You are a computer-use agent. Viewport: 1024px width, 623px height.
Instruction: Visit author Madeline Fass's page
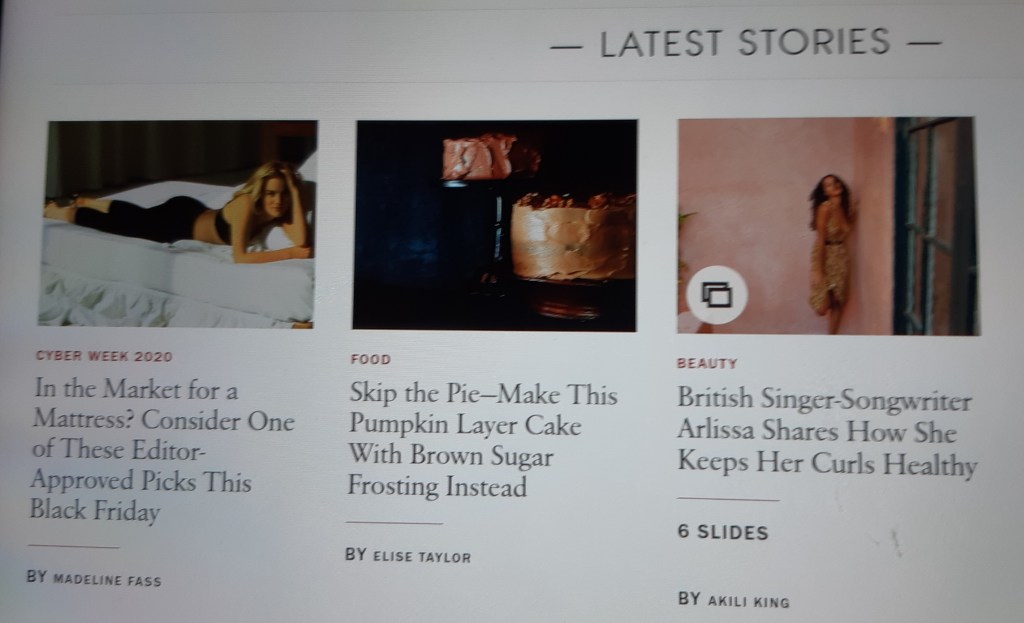click(106, 580)
